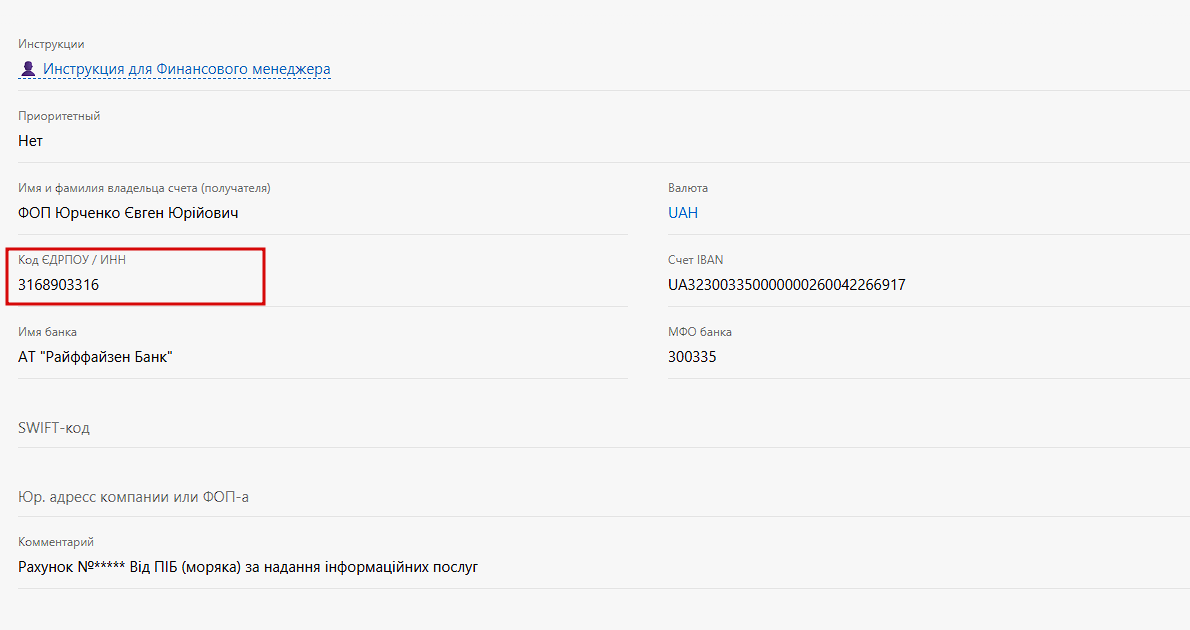Click the Комментарий text about Рахунок

[x=248, y=567]
